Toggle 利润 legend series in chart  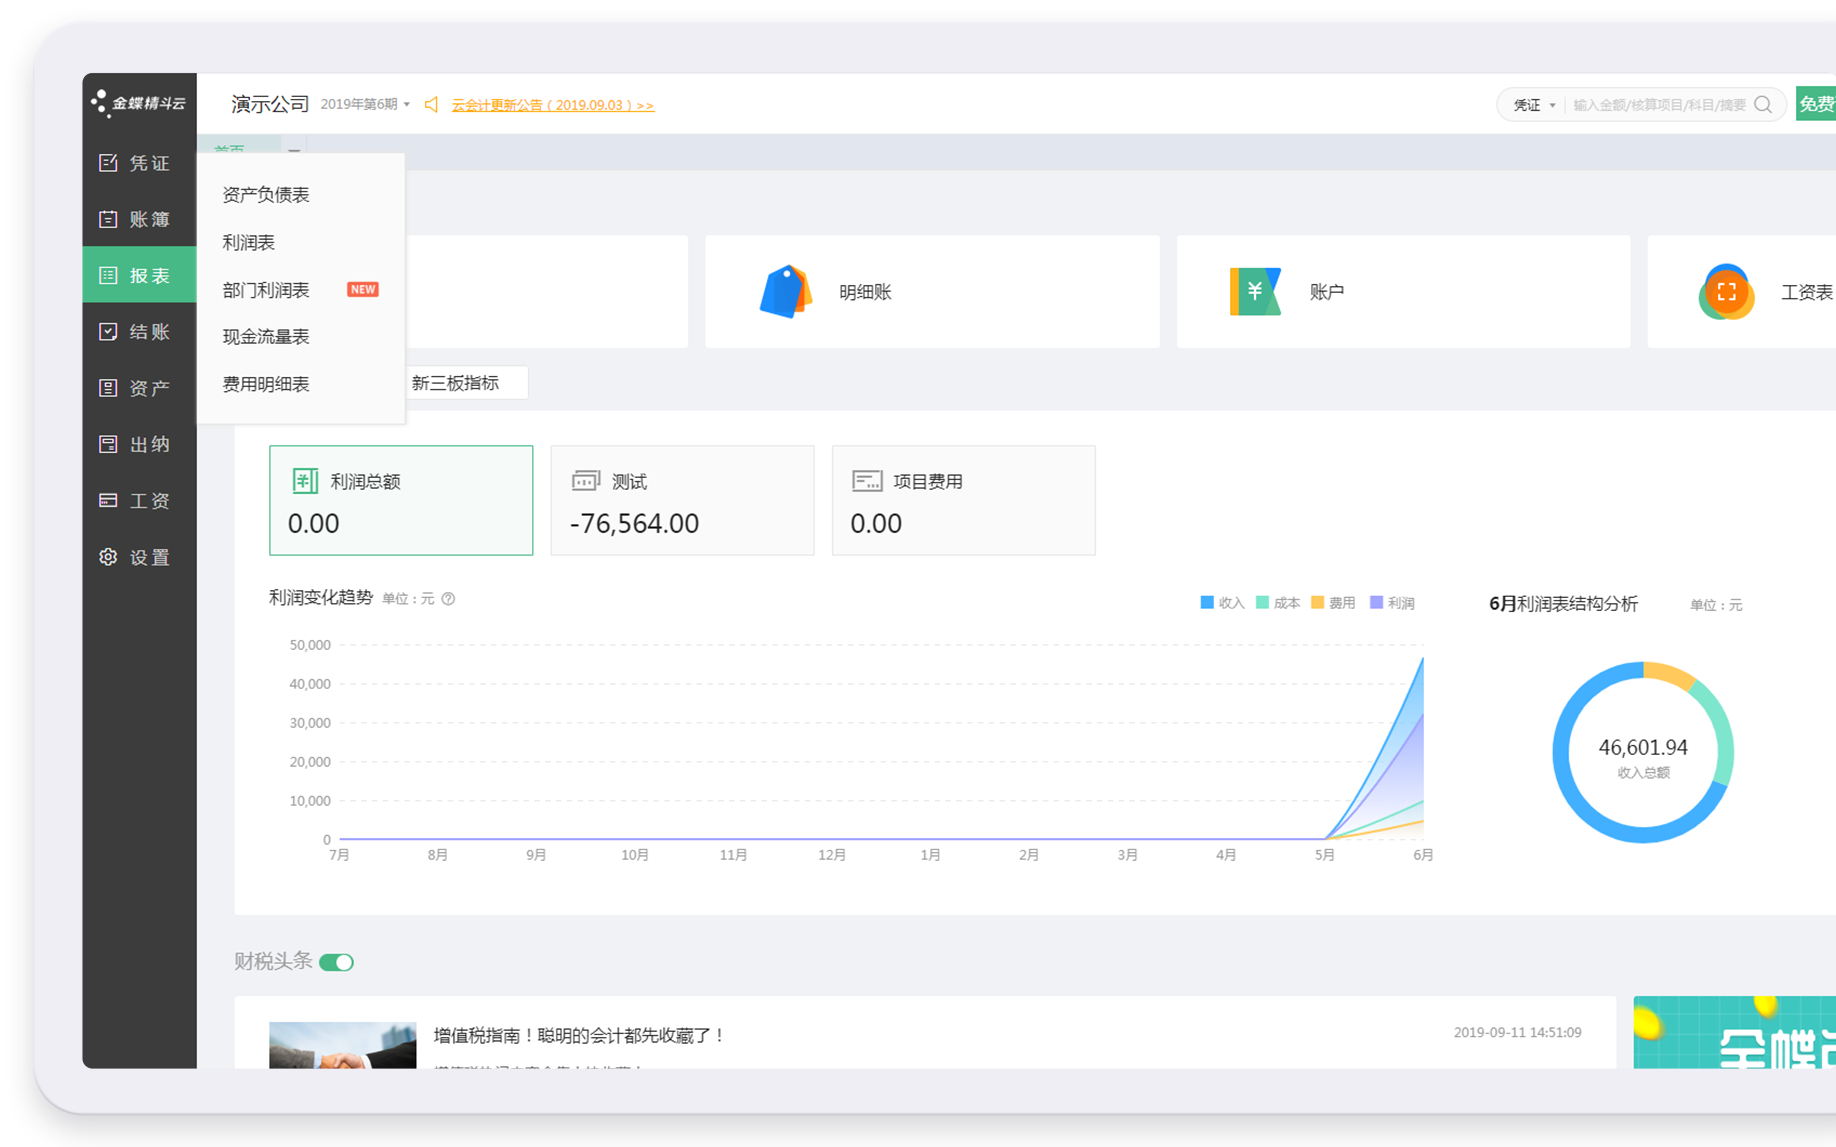[1392, 603]
